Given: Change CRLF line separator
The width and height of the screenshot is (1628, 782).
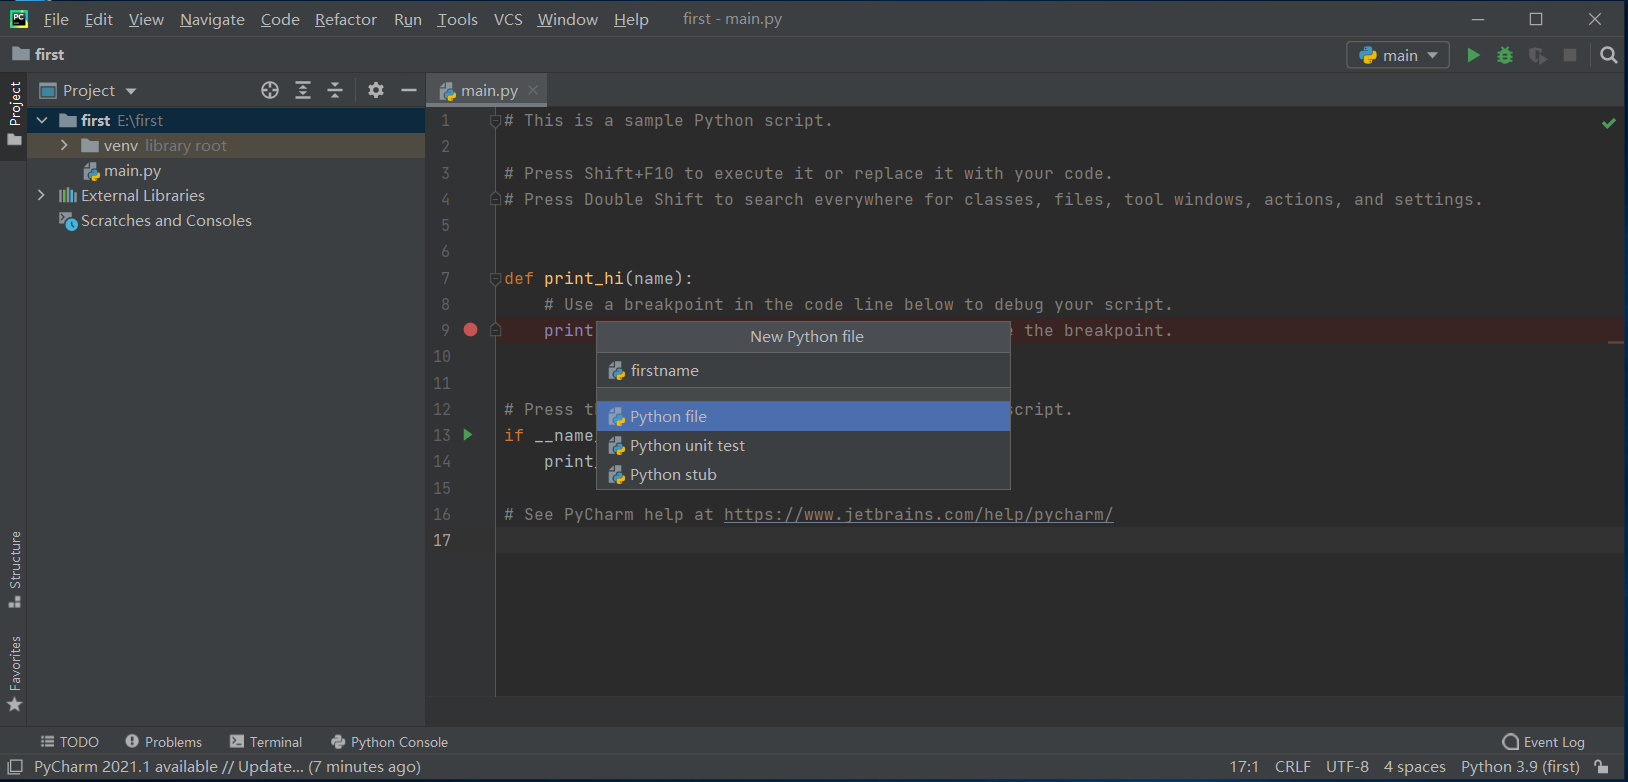Looking at the screenshot, I should click(1292, 767).
